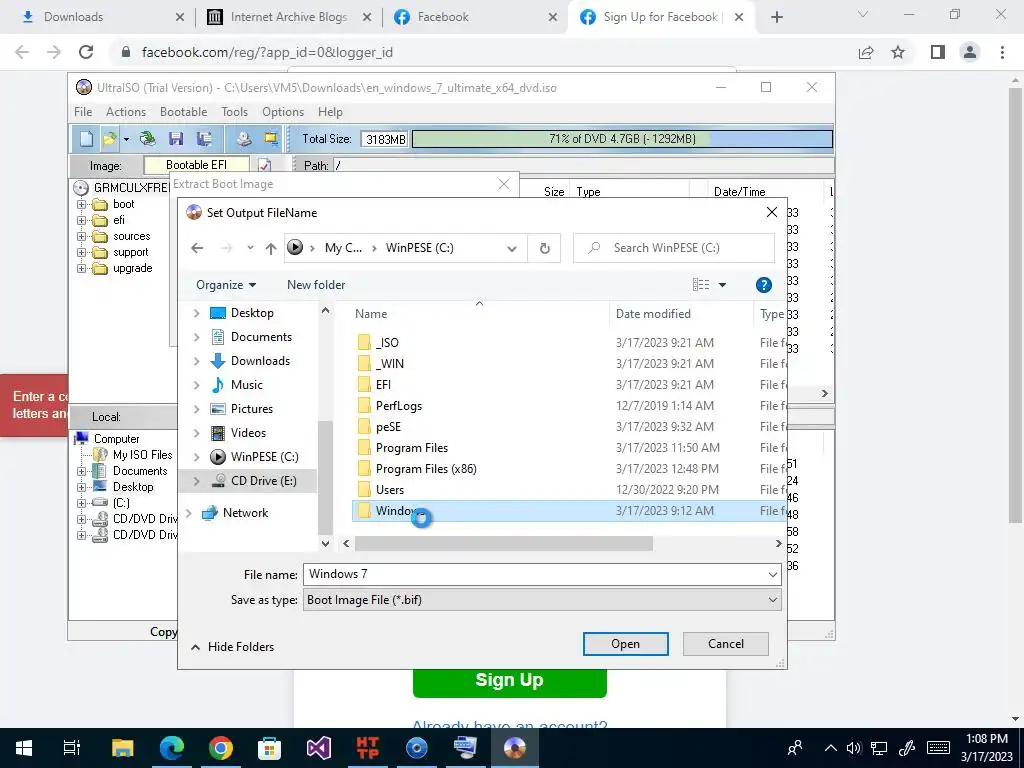
Task: Click the green Sign Up button on Facebook
Action: pos(509,680)
